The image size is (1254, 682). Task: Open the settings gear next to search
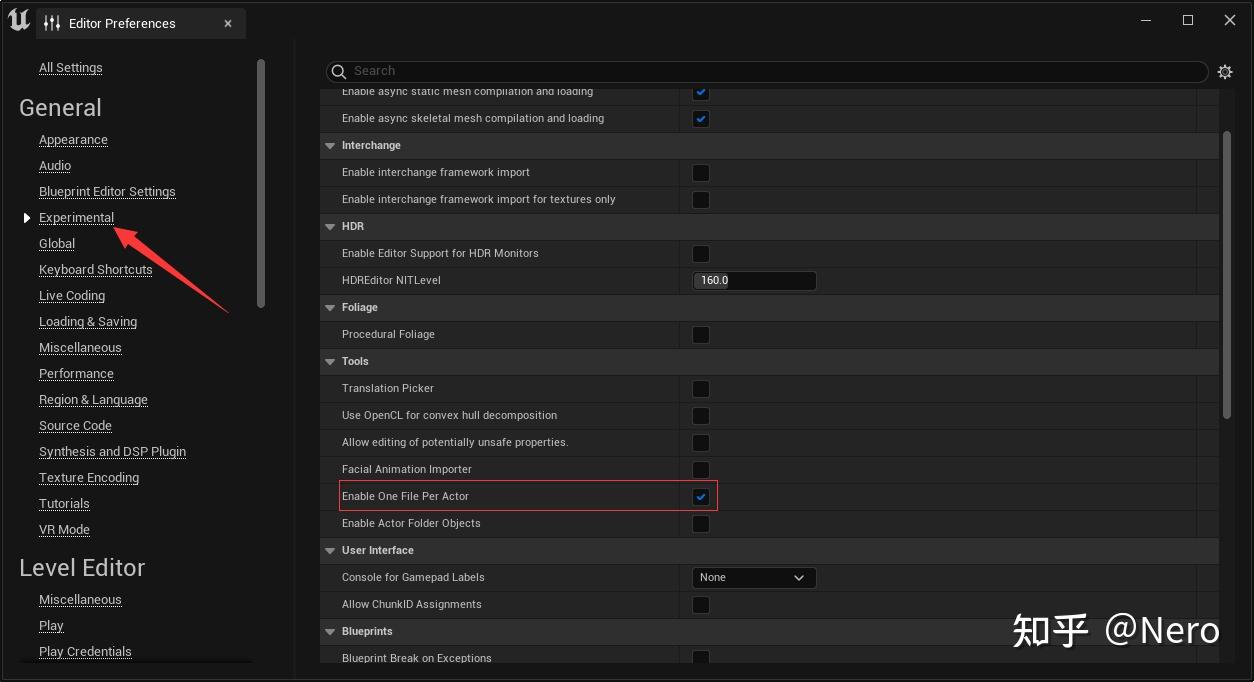pyautogui.click(x=1225, y=72)
